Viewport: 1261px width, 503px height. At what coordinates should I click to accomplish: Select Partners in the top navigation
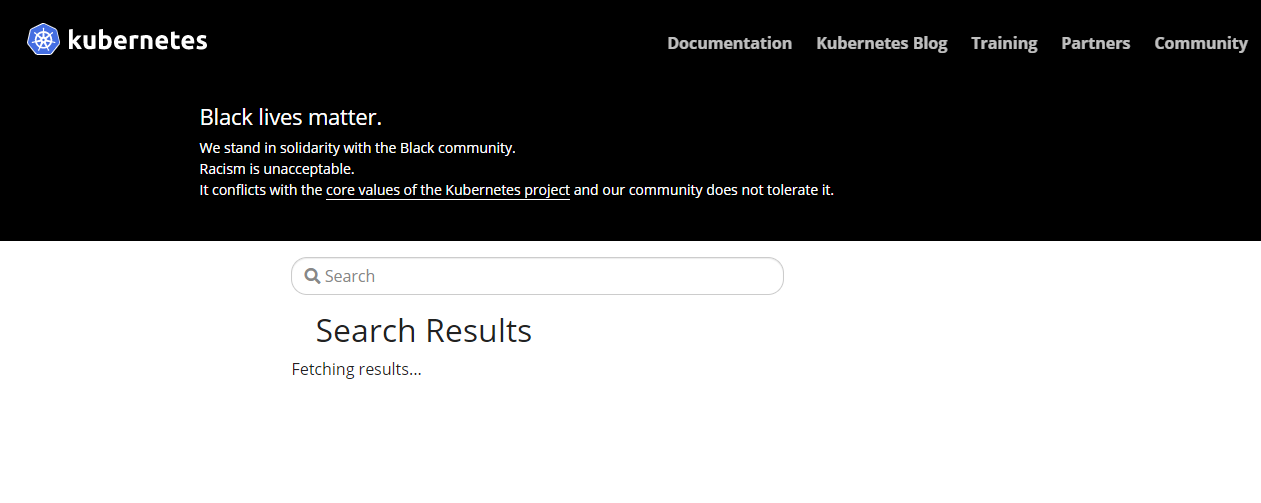[1095, 43]
